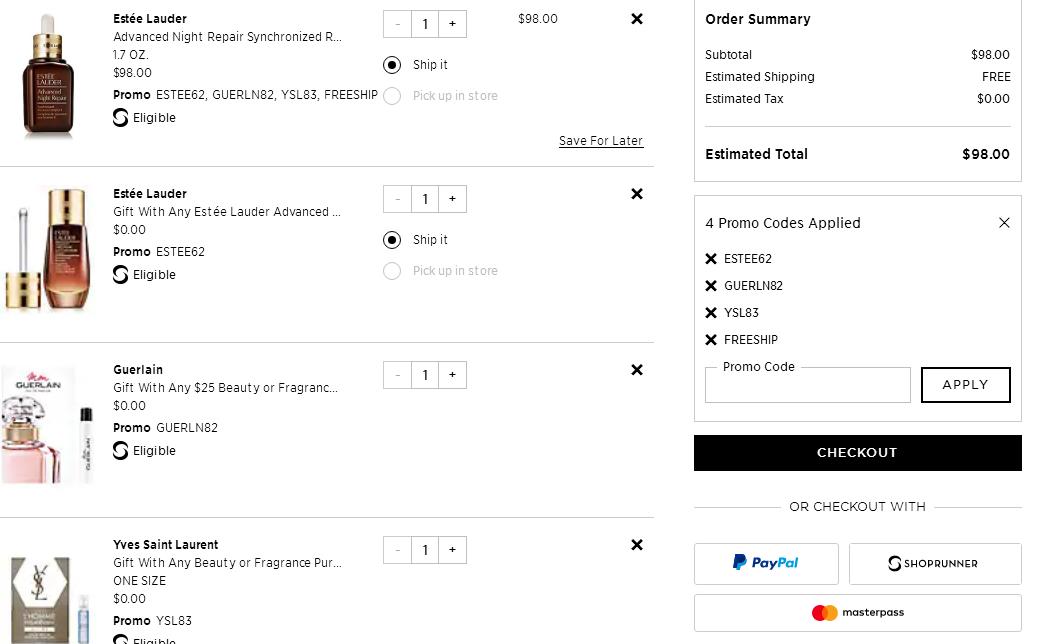Click the 1.7 OZ. size text
1040x644 pixels.
coord(131,54)
